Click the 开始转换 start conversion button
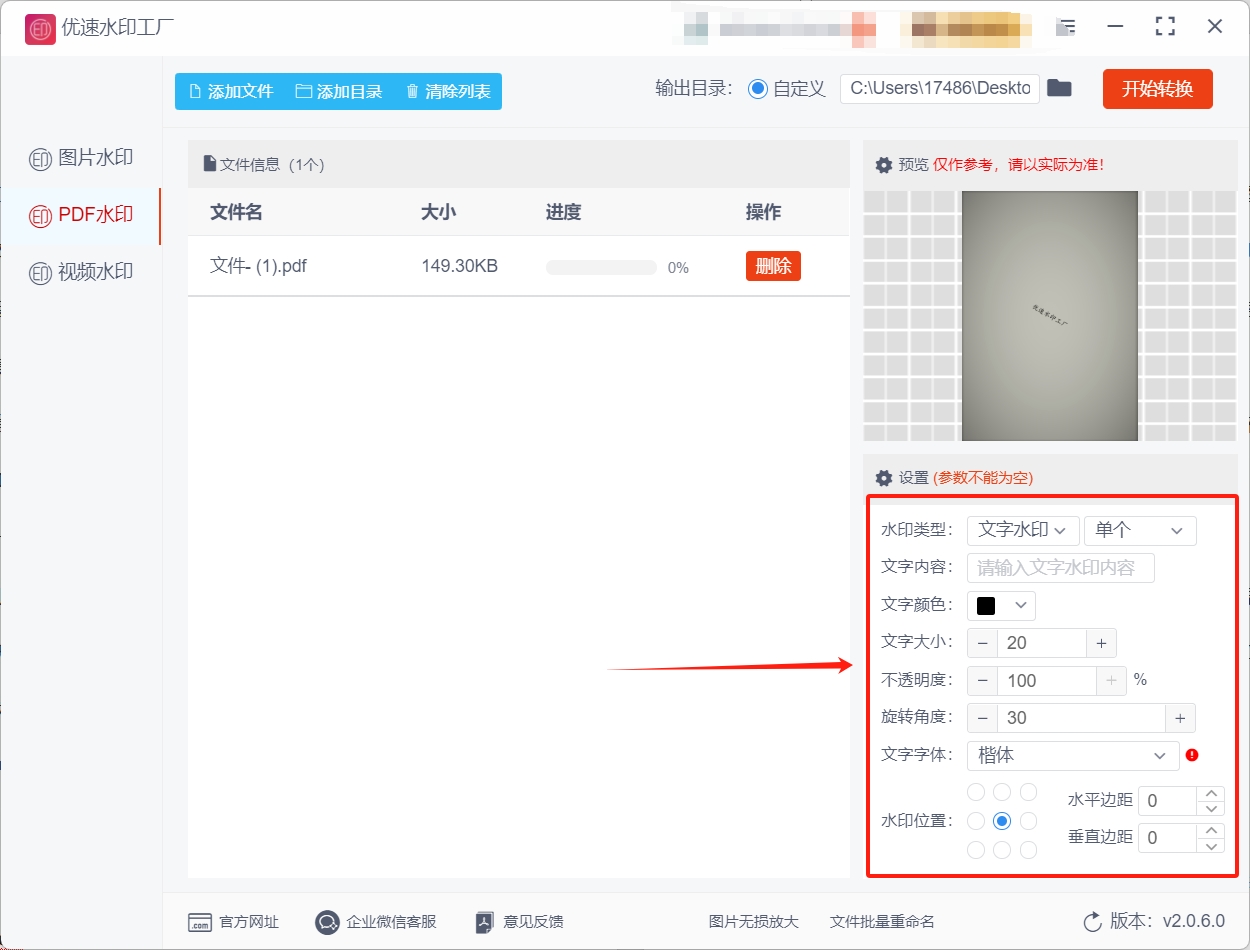1250x950 pixels. click(x=1157, y=88)
